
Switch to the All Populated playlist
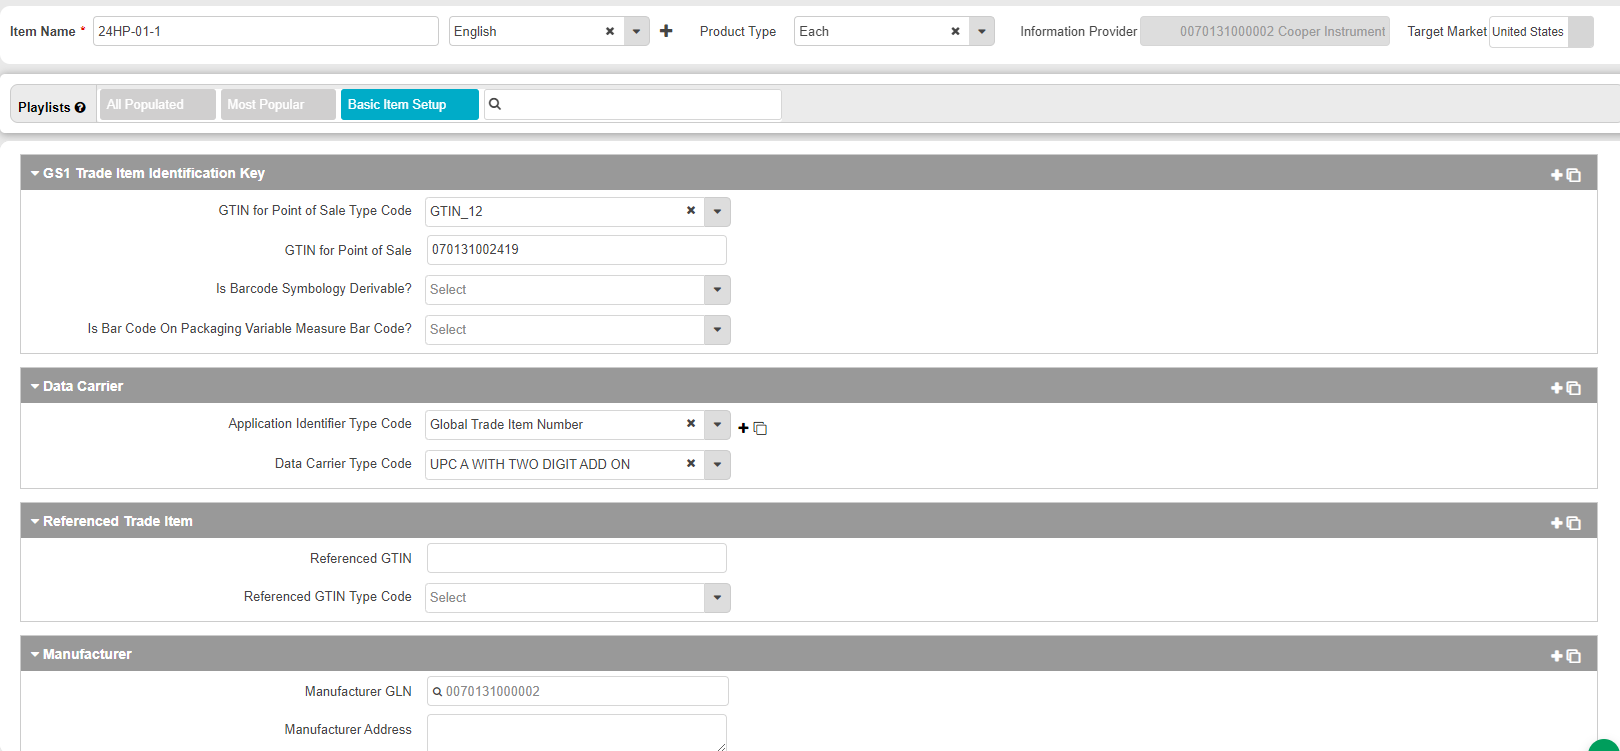point(157,104)
